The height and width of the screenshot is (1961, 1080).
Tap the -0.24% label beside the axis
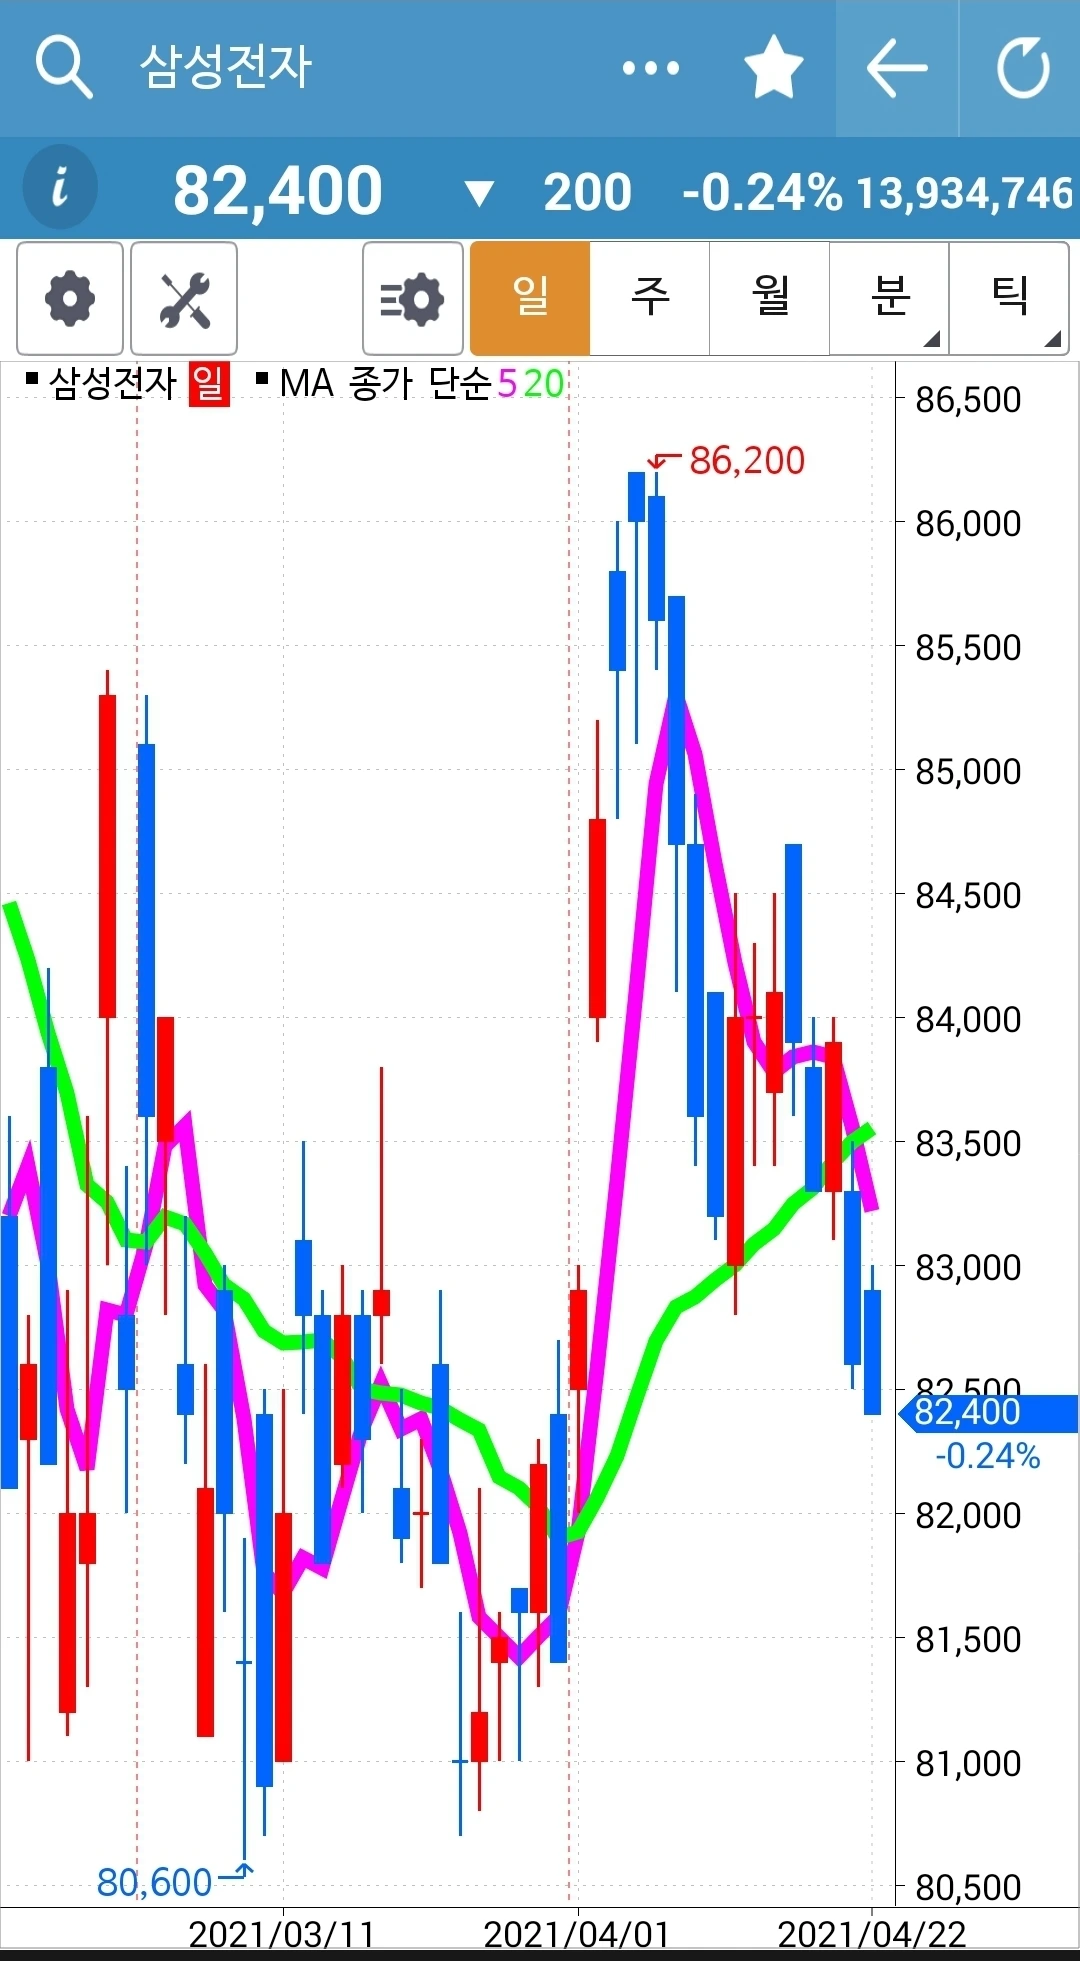point(987,1456)
